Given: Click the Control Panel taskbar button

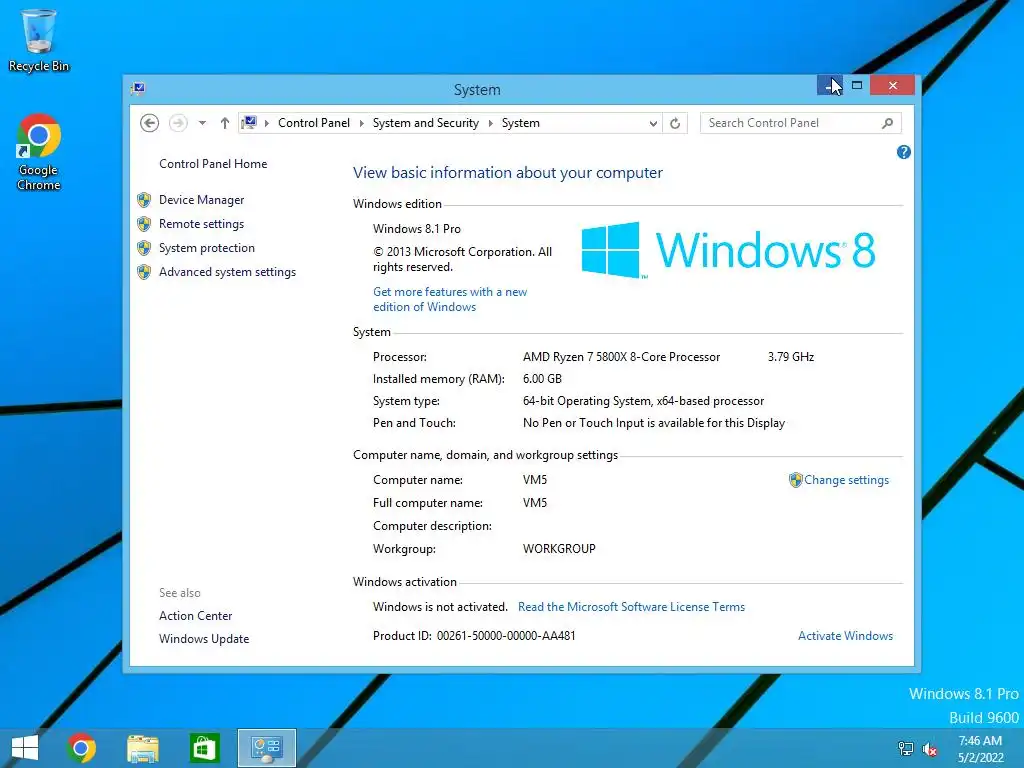Looking at the screenshot, I should click(x=266, y=748).
